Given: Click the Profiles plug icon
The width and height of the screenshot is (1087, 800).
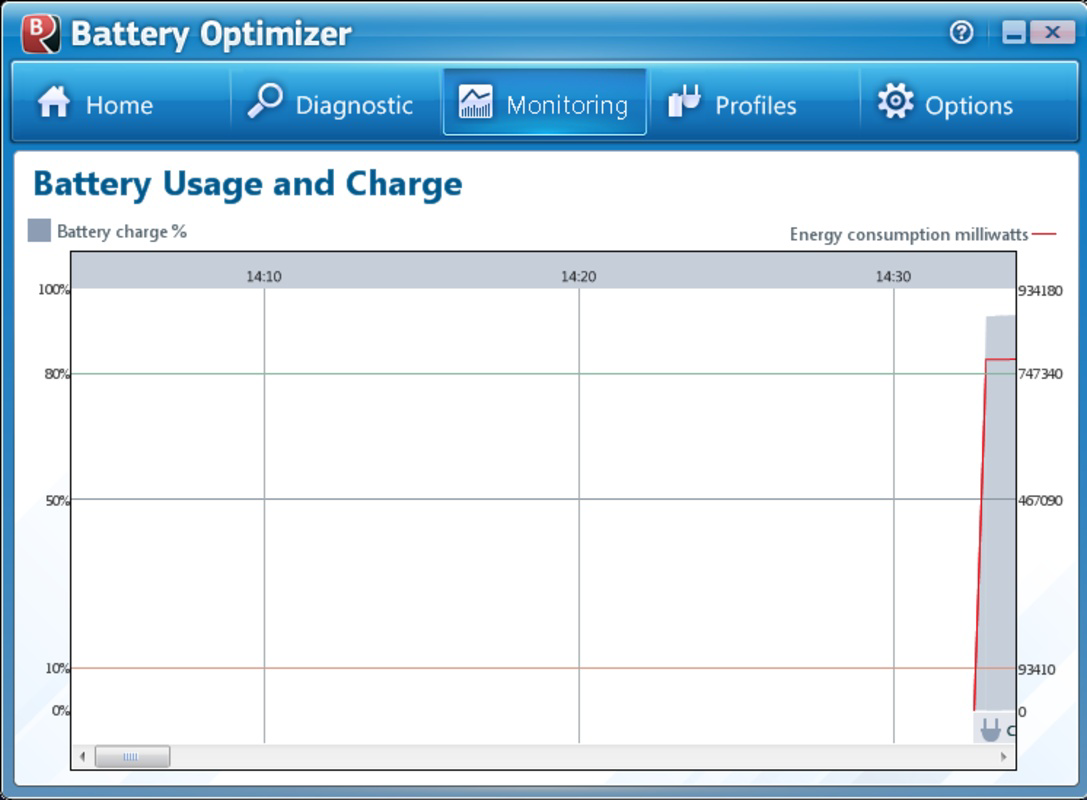Looking at the screenshot, I should 684,101.
